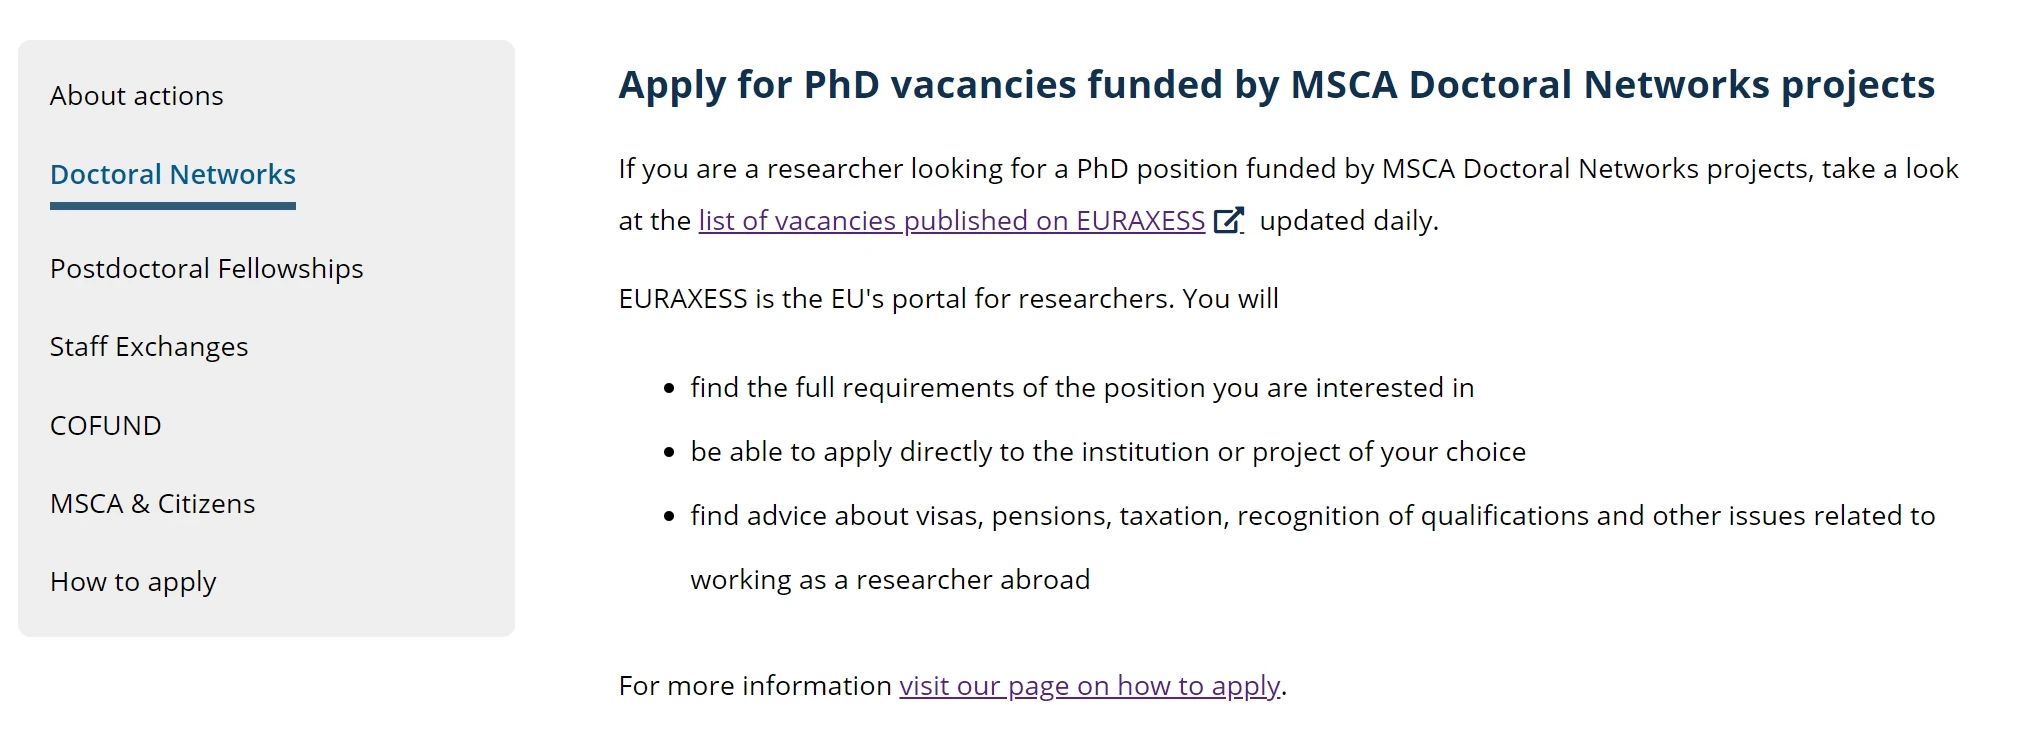Click the external link icon after EURAXESS
Image resolution: width=2039 pixels, height=753 pixels.
[x=1228, y=220]
